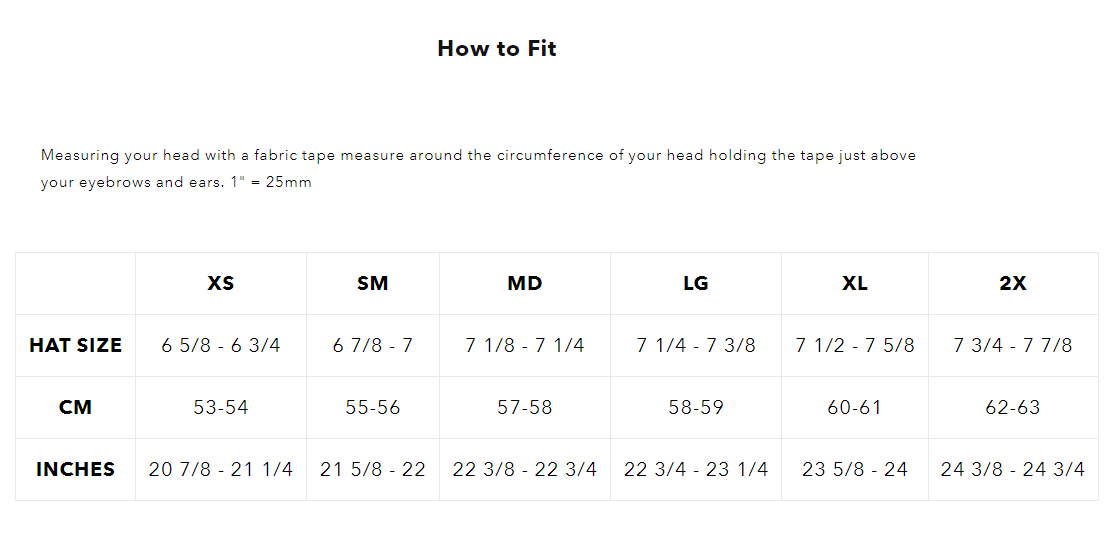Image resolution: width=1112 pixels, height=536 pixels.
Task: Click the 7 3/4 - 7 7/8 cell
Action: (1013, 345)
